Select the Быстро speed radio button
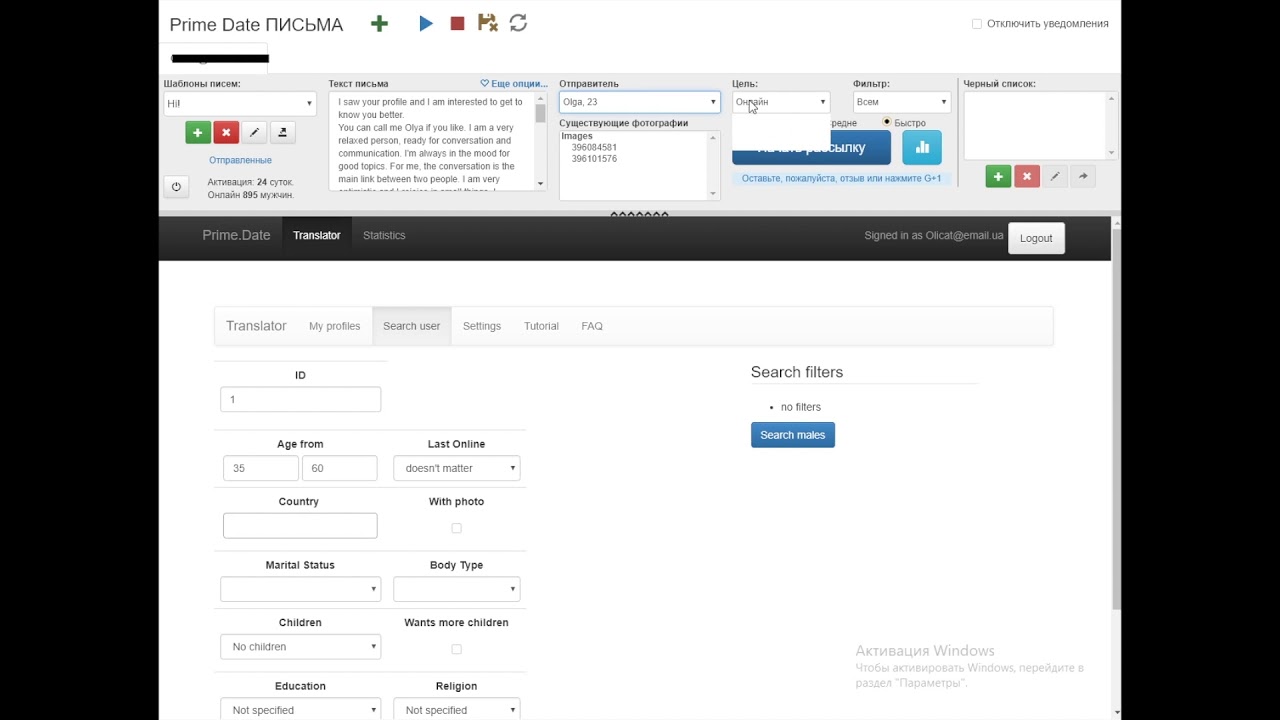The width and height of the screenshot is (1280, 720). click(x=887, y=122)
